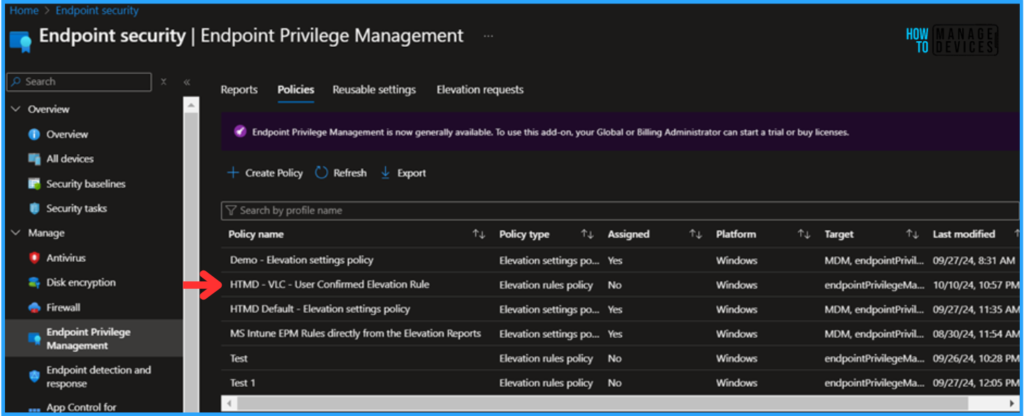Click the Disk encryption icon

35,283
